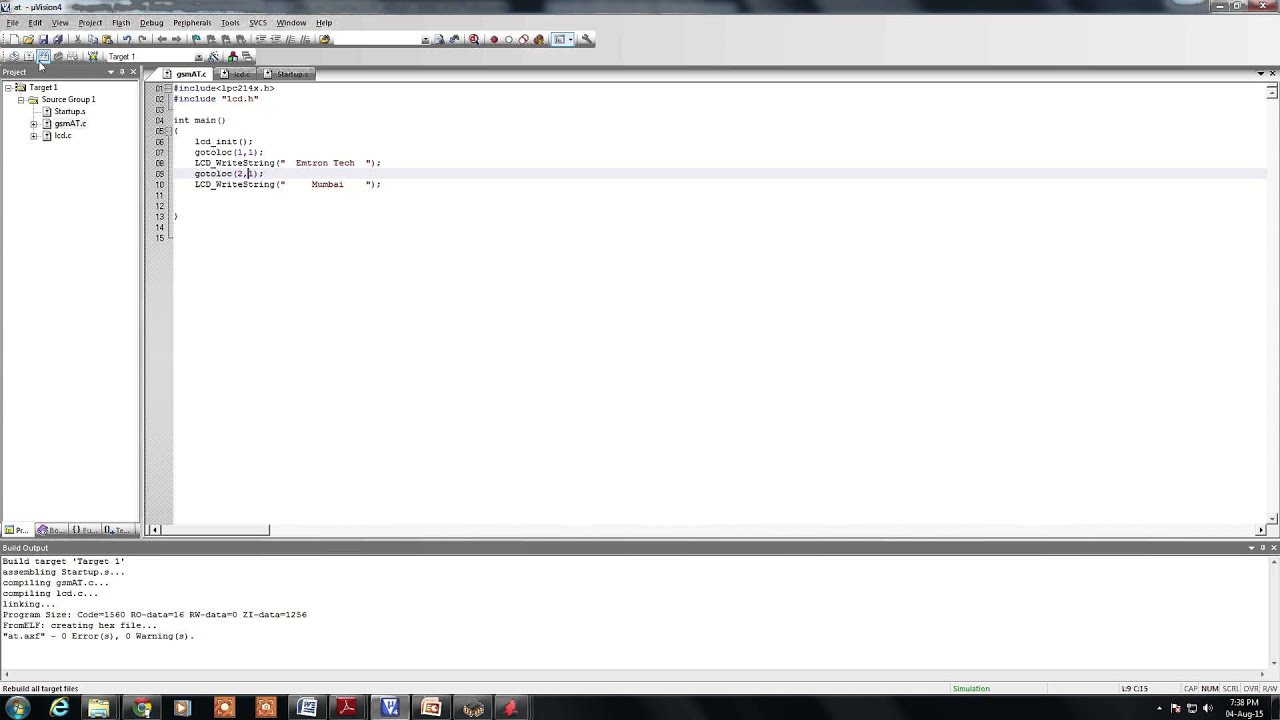Open the Target 1 selection dropdown
Screen dimensions: 1280x720
(199, 57)
